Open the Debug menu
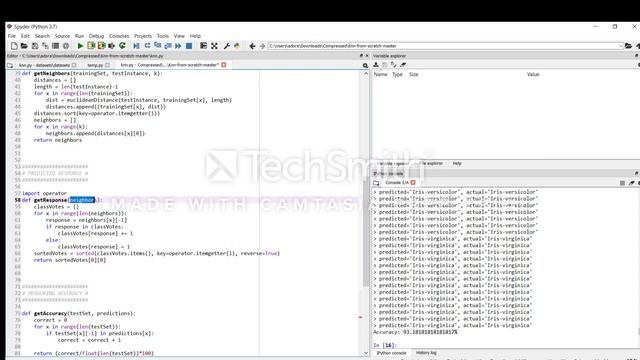 point(96,36)
